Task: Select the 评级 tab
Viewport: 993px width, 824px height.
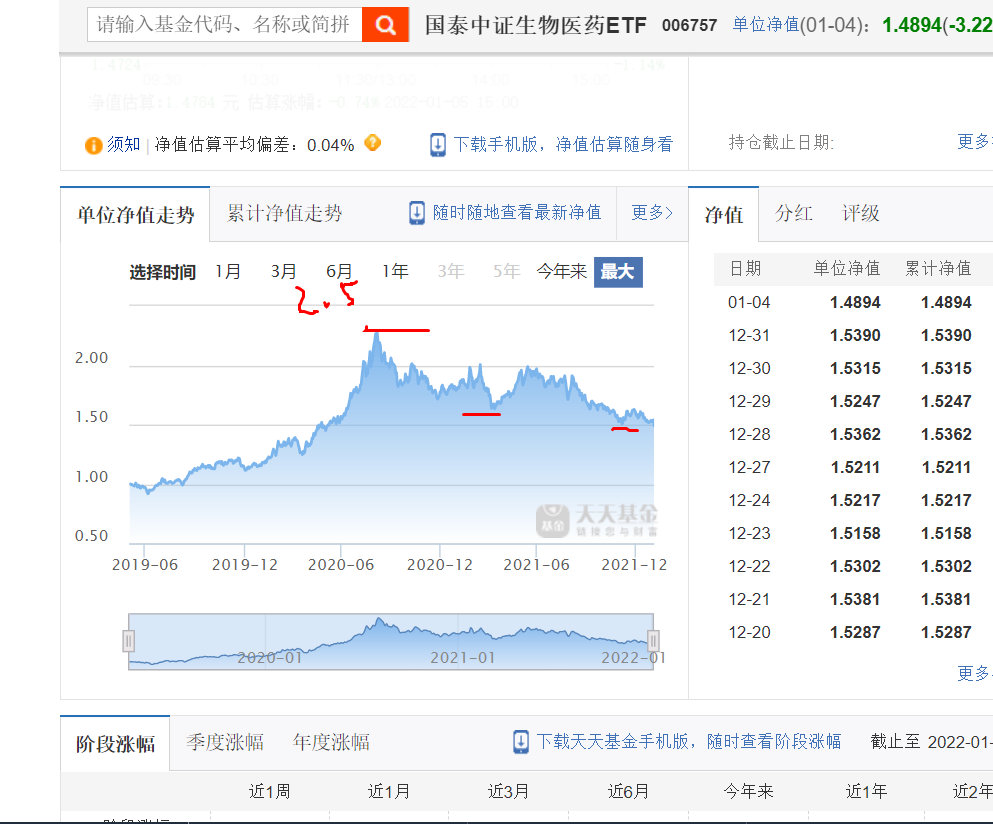Action: [861, 213]
